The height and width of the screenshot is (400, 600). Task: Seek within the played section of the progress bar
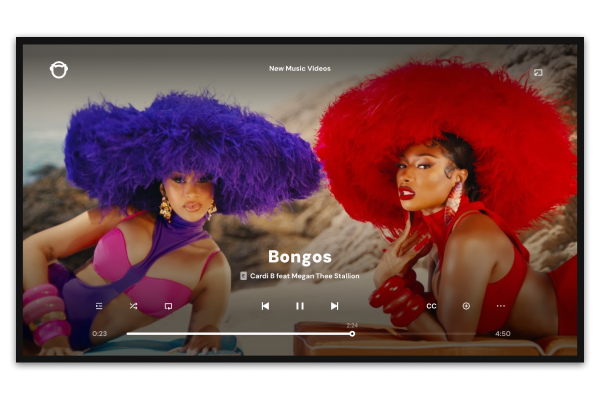[238, 334]
